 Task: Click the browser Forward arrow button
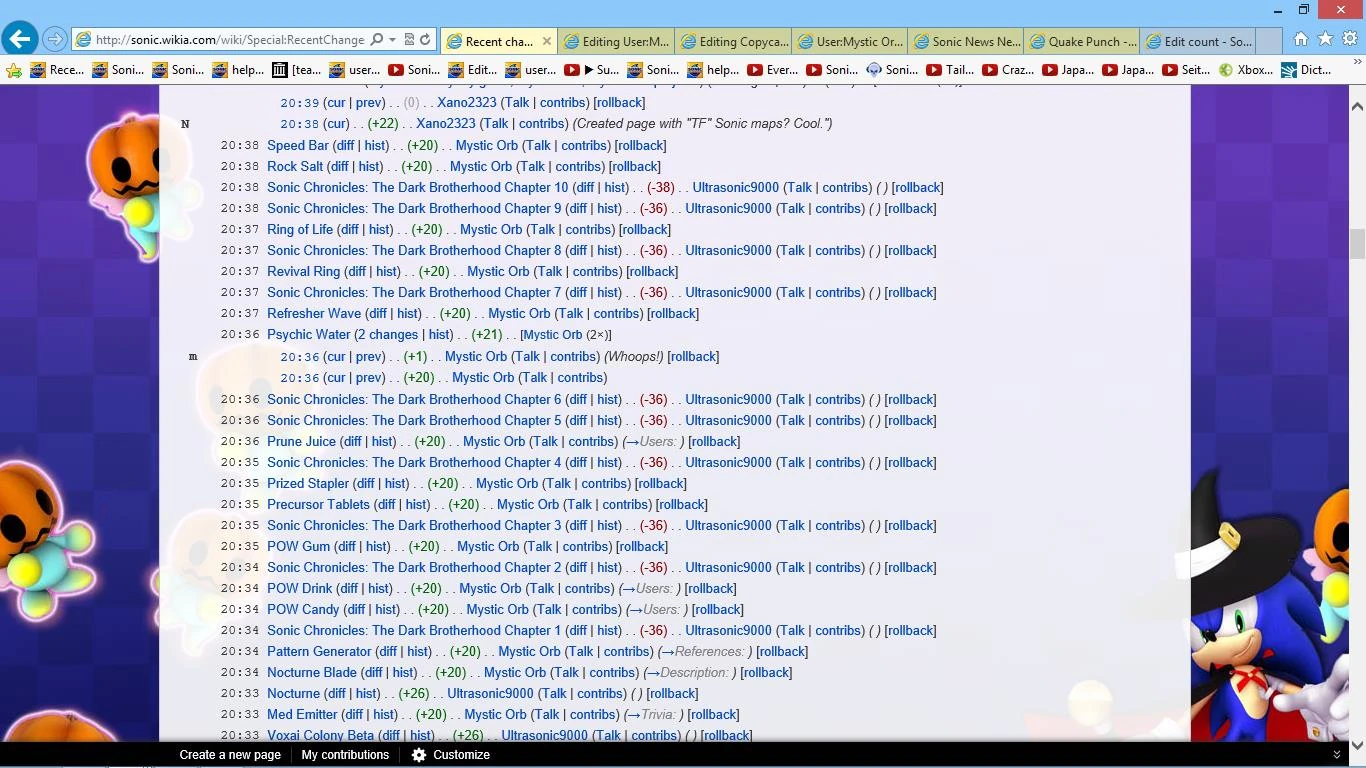click(x=55, y=40)
